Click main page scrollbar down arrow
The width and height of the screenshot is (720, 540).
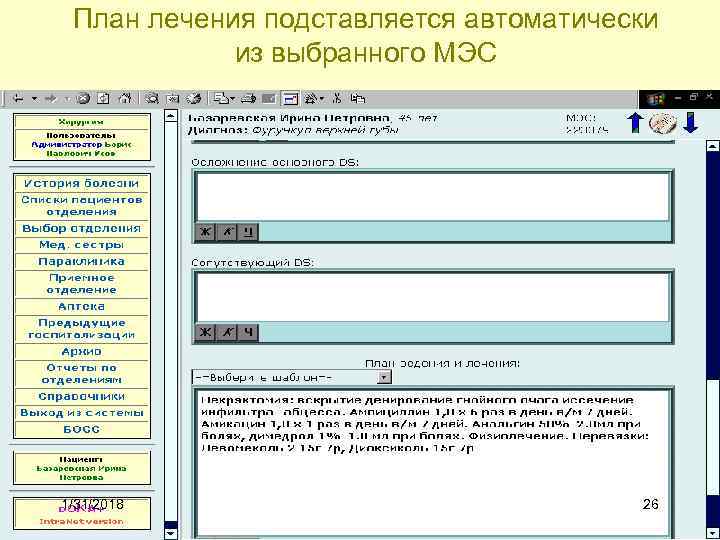tap(713, 534)
